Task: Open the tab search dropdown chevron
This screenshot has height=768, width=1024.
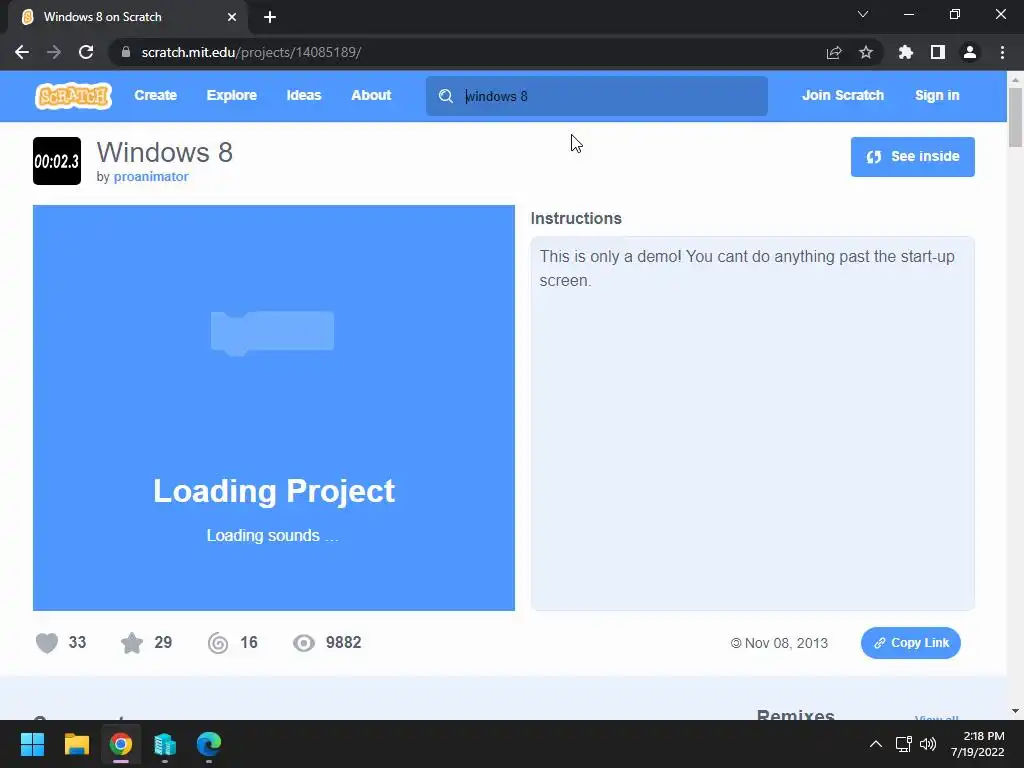Action: [863, 14]
